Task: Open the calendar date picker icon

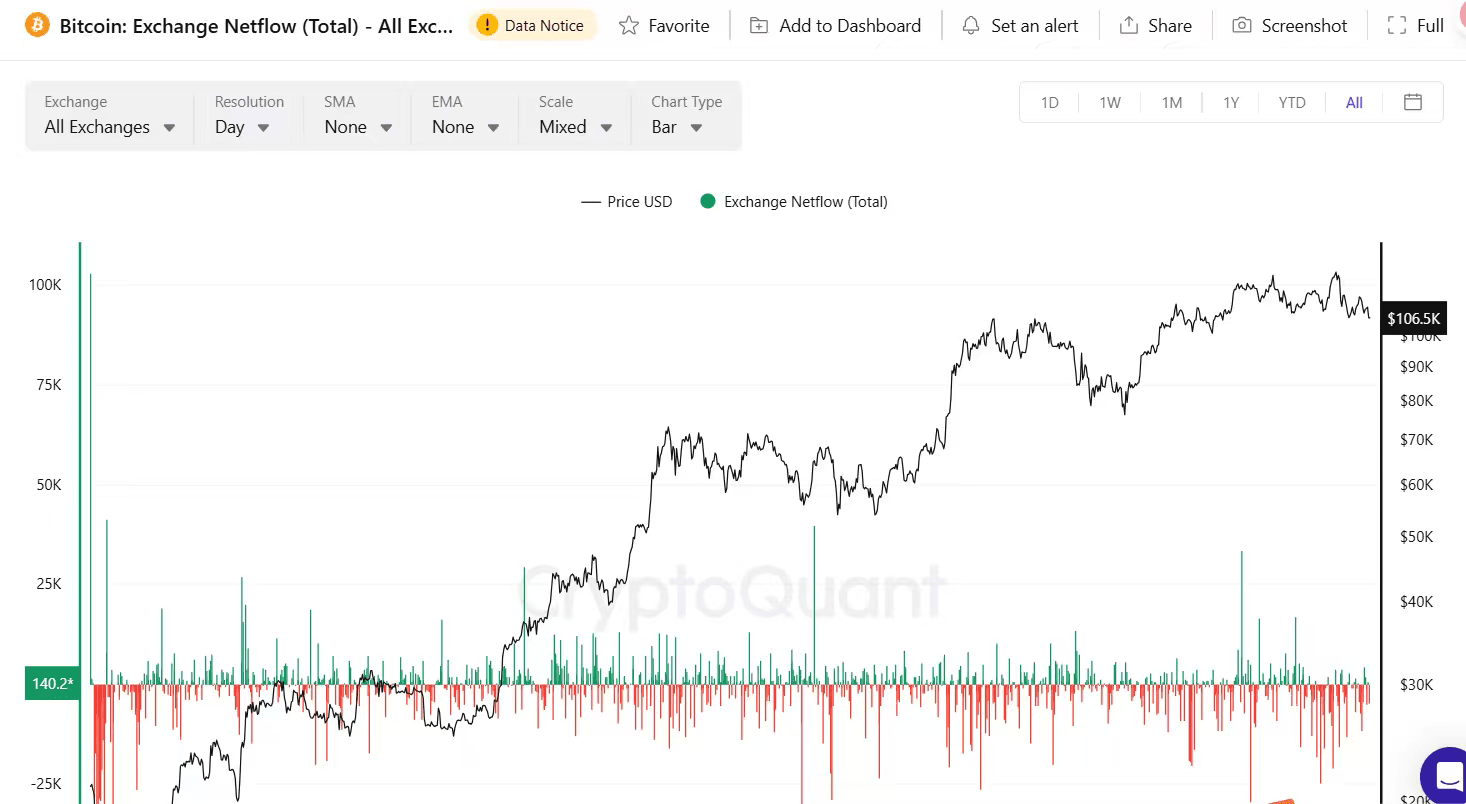Action: point(1412,102)
